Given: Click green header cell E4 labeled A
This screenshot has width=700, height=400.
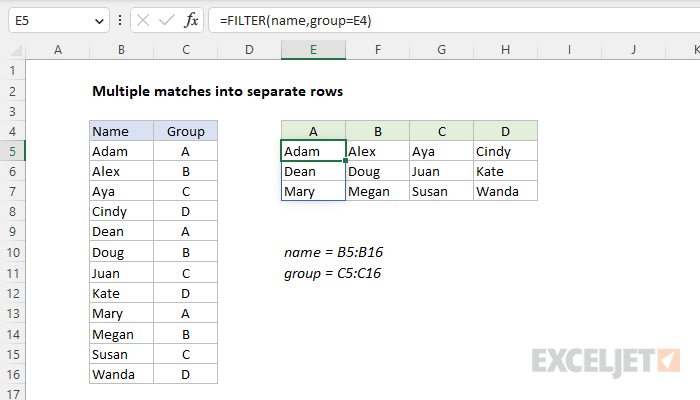Looking at the screenshot, I should point(313,131).
